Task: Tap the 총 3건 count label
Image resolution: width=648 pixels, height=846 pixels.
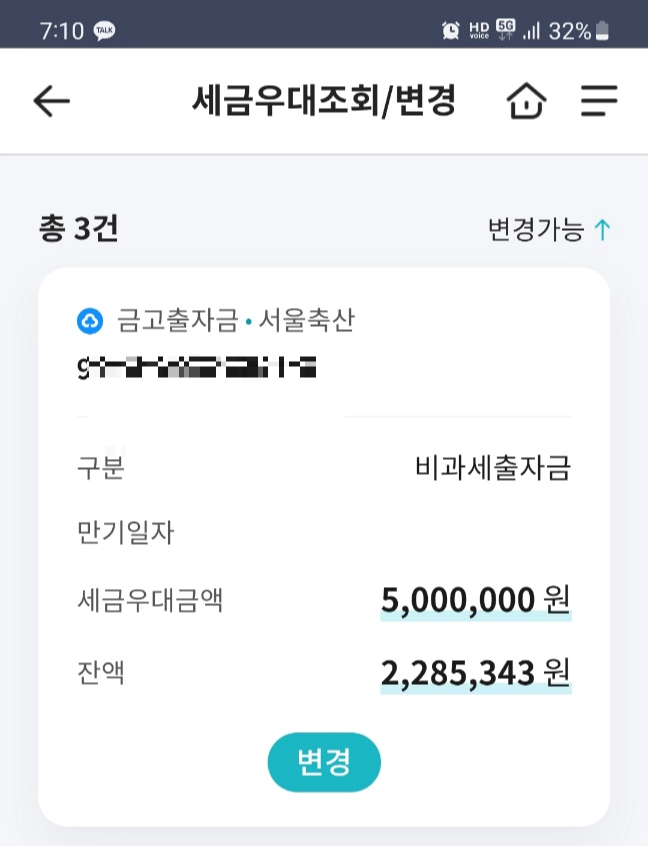Action: 77,227
